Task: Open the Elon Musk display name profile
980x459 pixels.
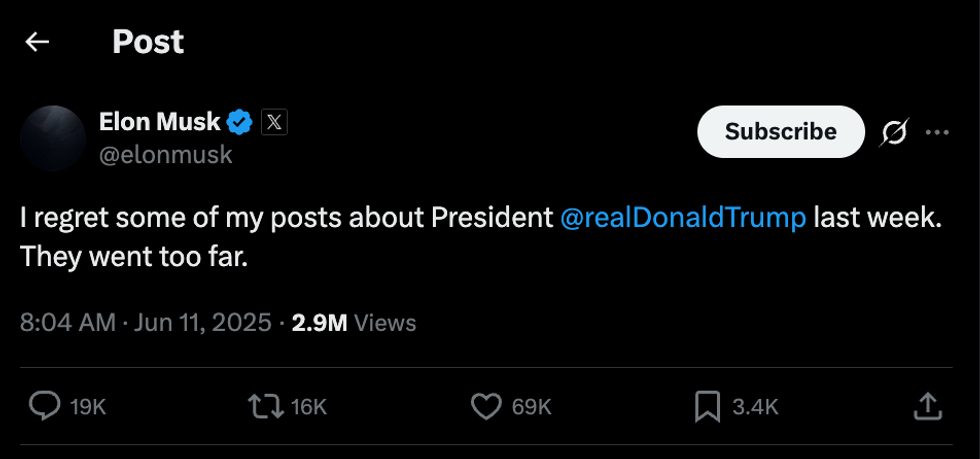Action: pos(159,122)
